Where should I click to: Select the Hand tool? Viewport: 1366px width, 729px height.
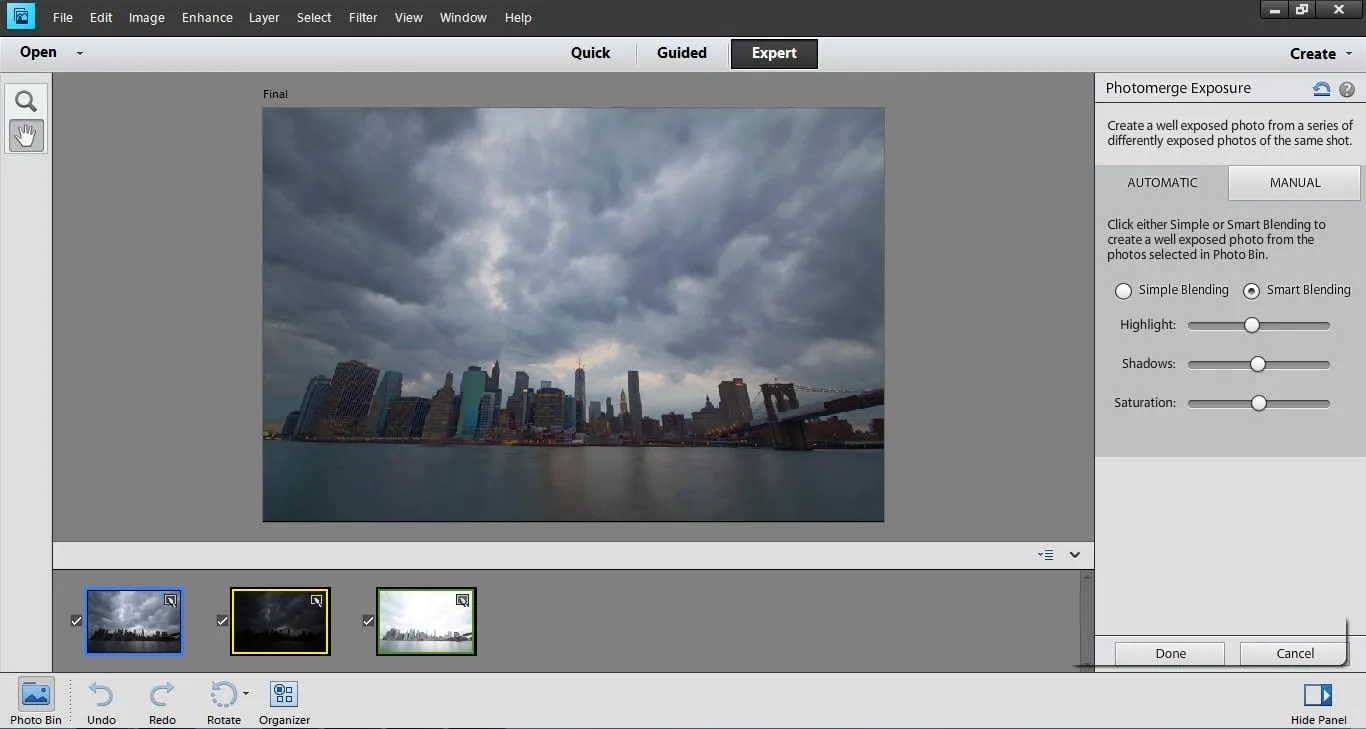25,135
